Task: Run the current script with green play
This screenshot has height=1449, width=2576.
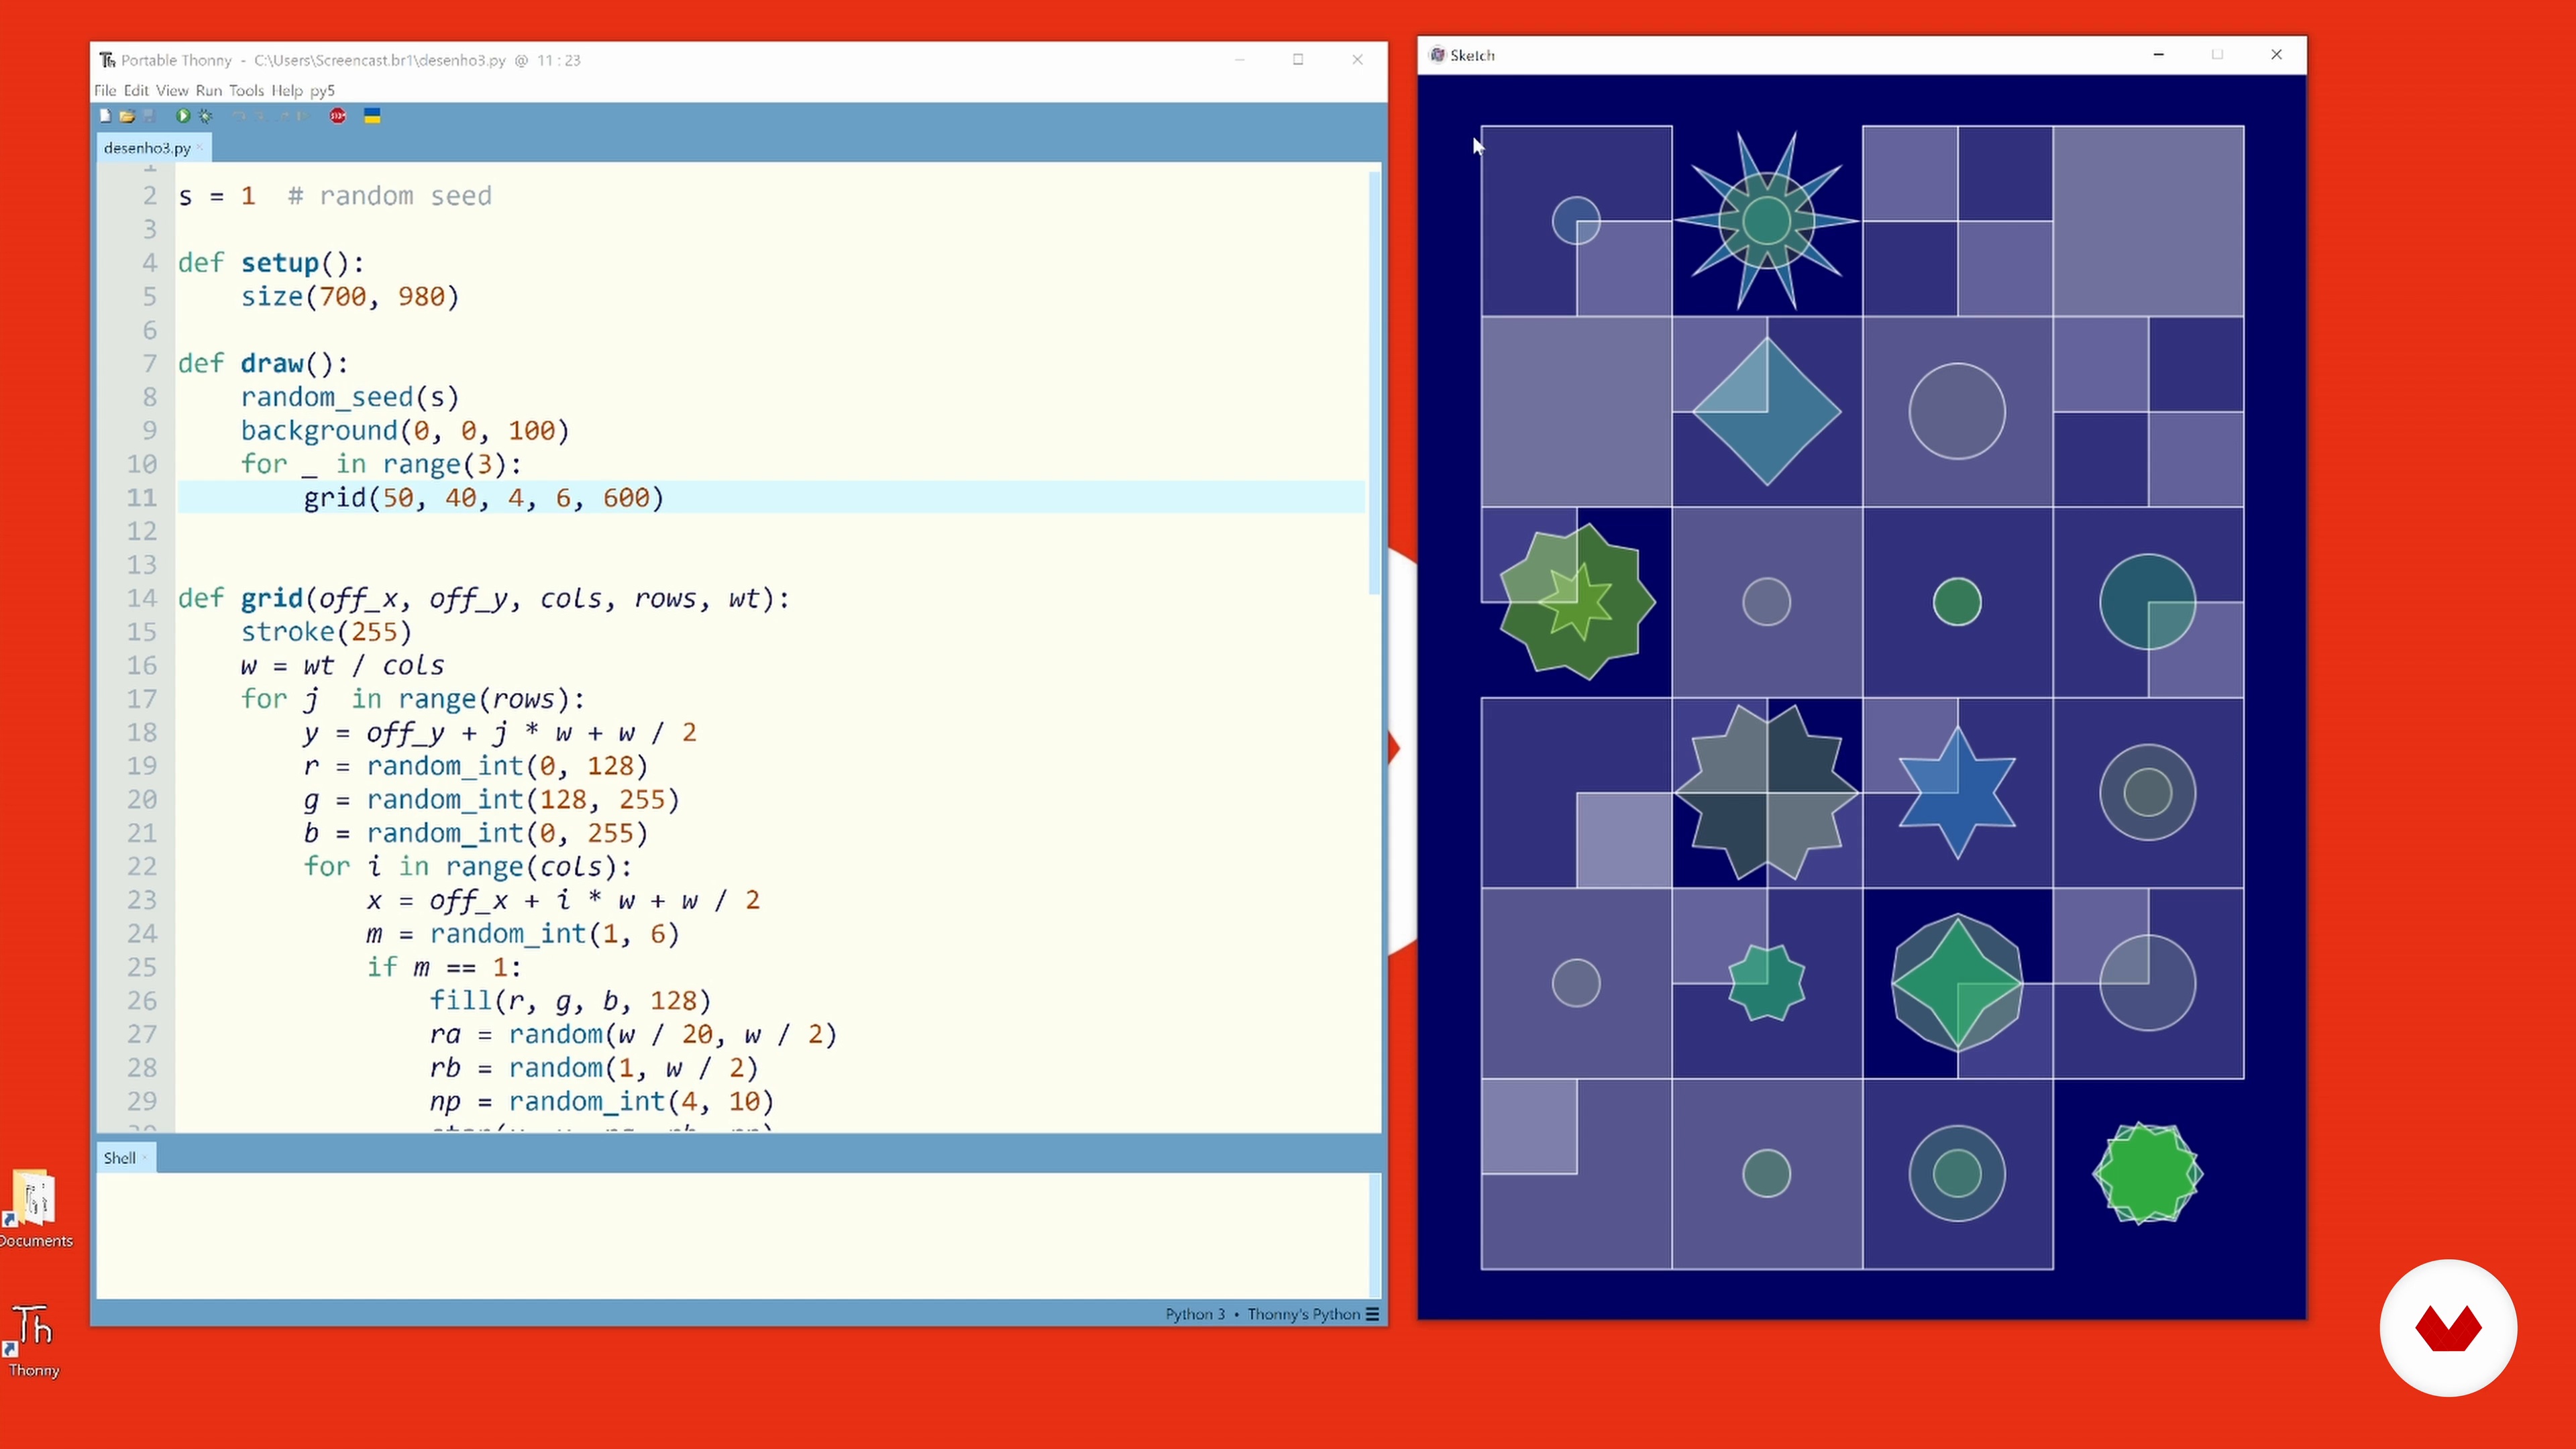Action: pos(183,116)
